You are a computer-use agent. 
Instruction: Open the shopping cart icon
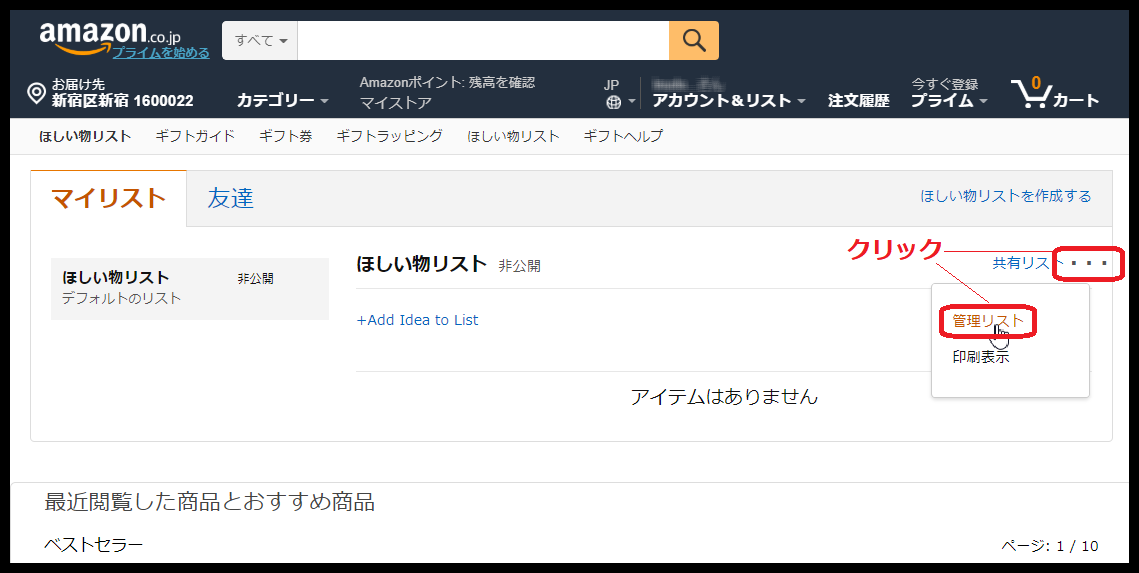tap(1030, 94)
